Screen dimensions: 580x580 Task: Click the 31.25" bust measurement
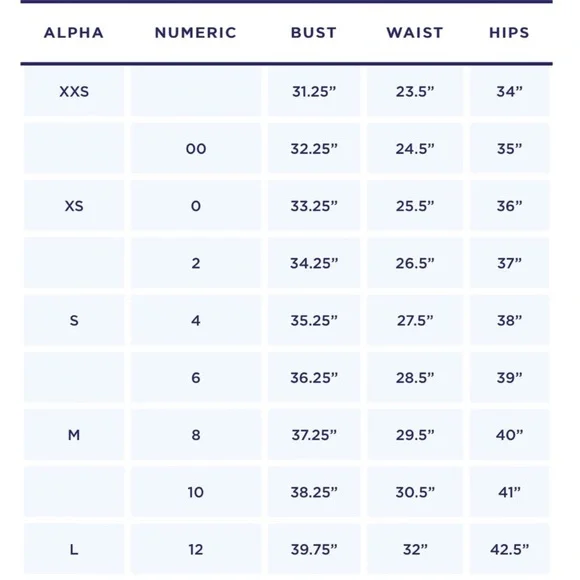pos(314,91)
